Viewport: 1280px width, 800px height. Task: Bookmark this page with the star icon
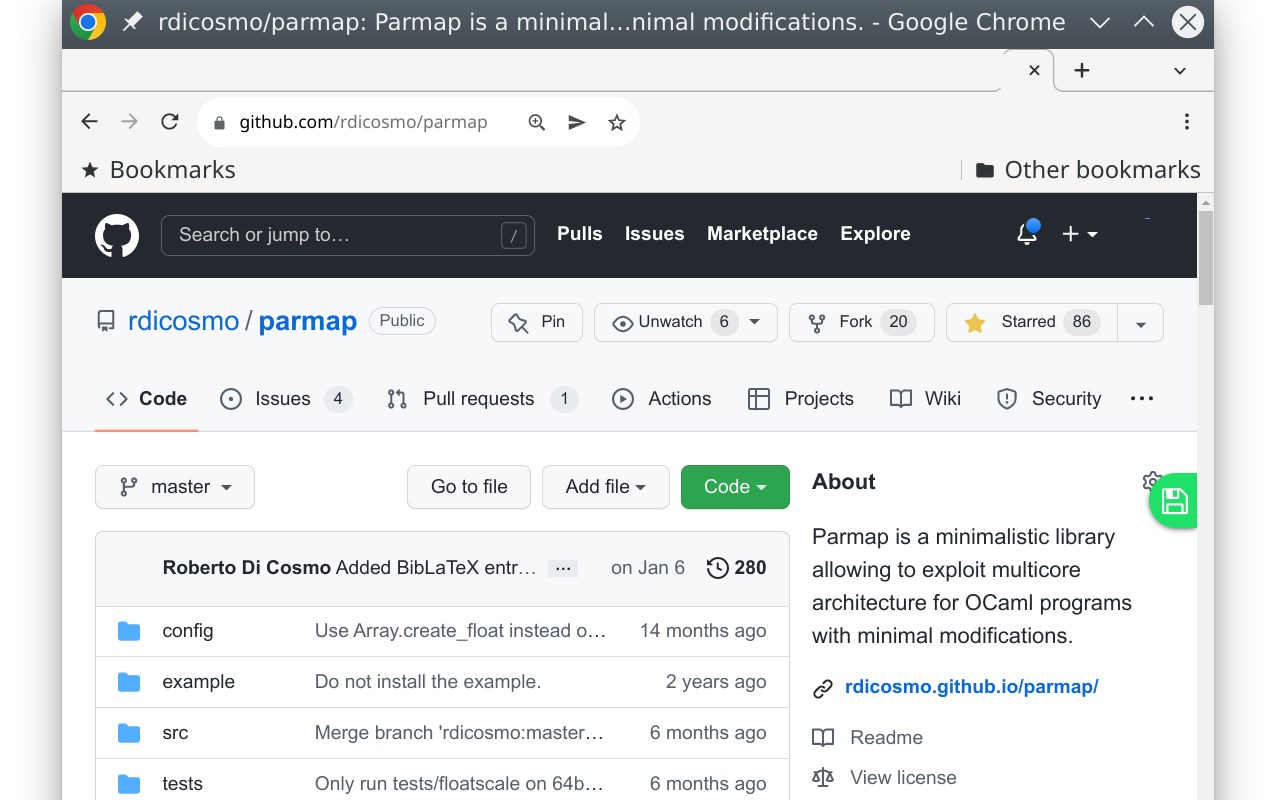coord(617,122)
